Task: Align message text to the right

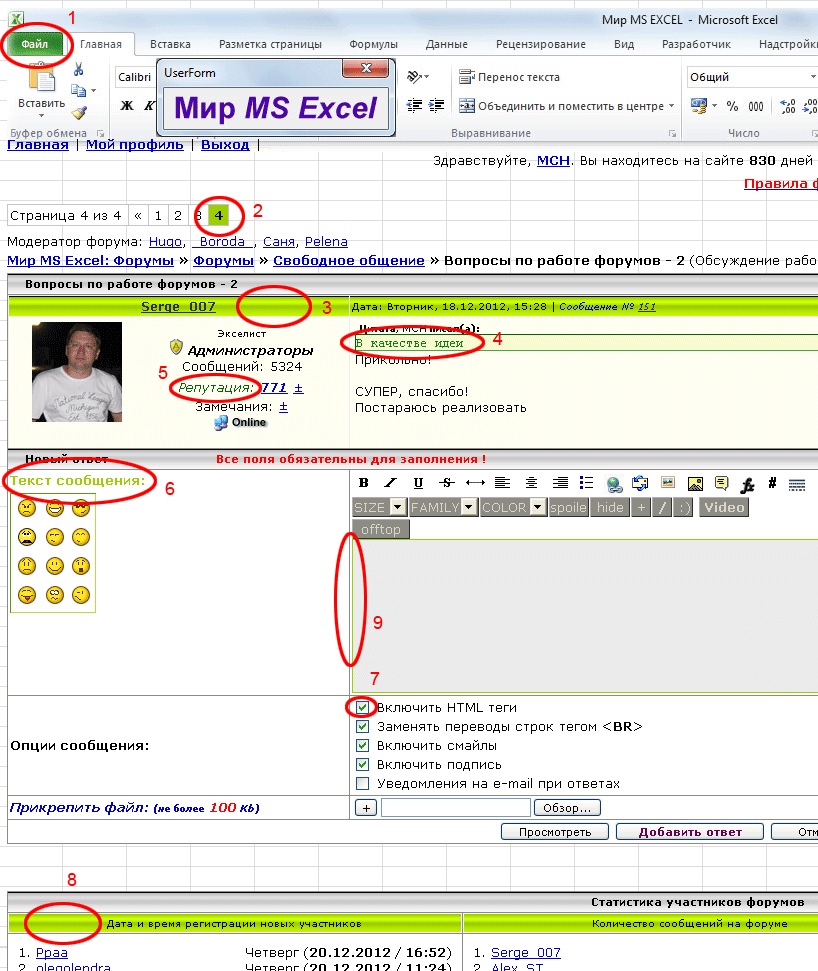Action: pos(560,483)
